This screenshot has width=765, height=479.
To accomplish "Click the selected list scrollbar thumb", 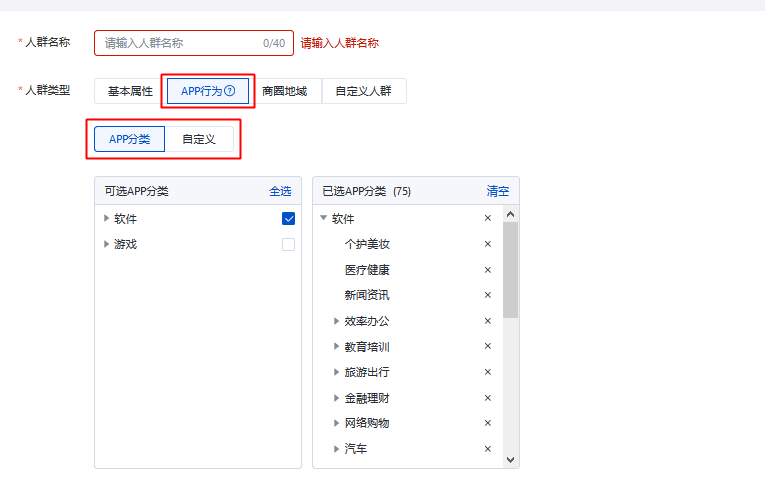I will point(510,270).
